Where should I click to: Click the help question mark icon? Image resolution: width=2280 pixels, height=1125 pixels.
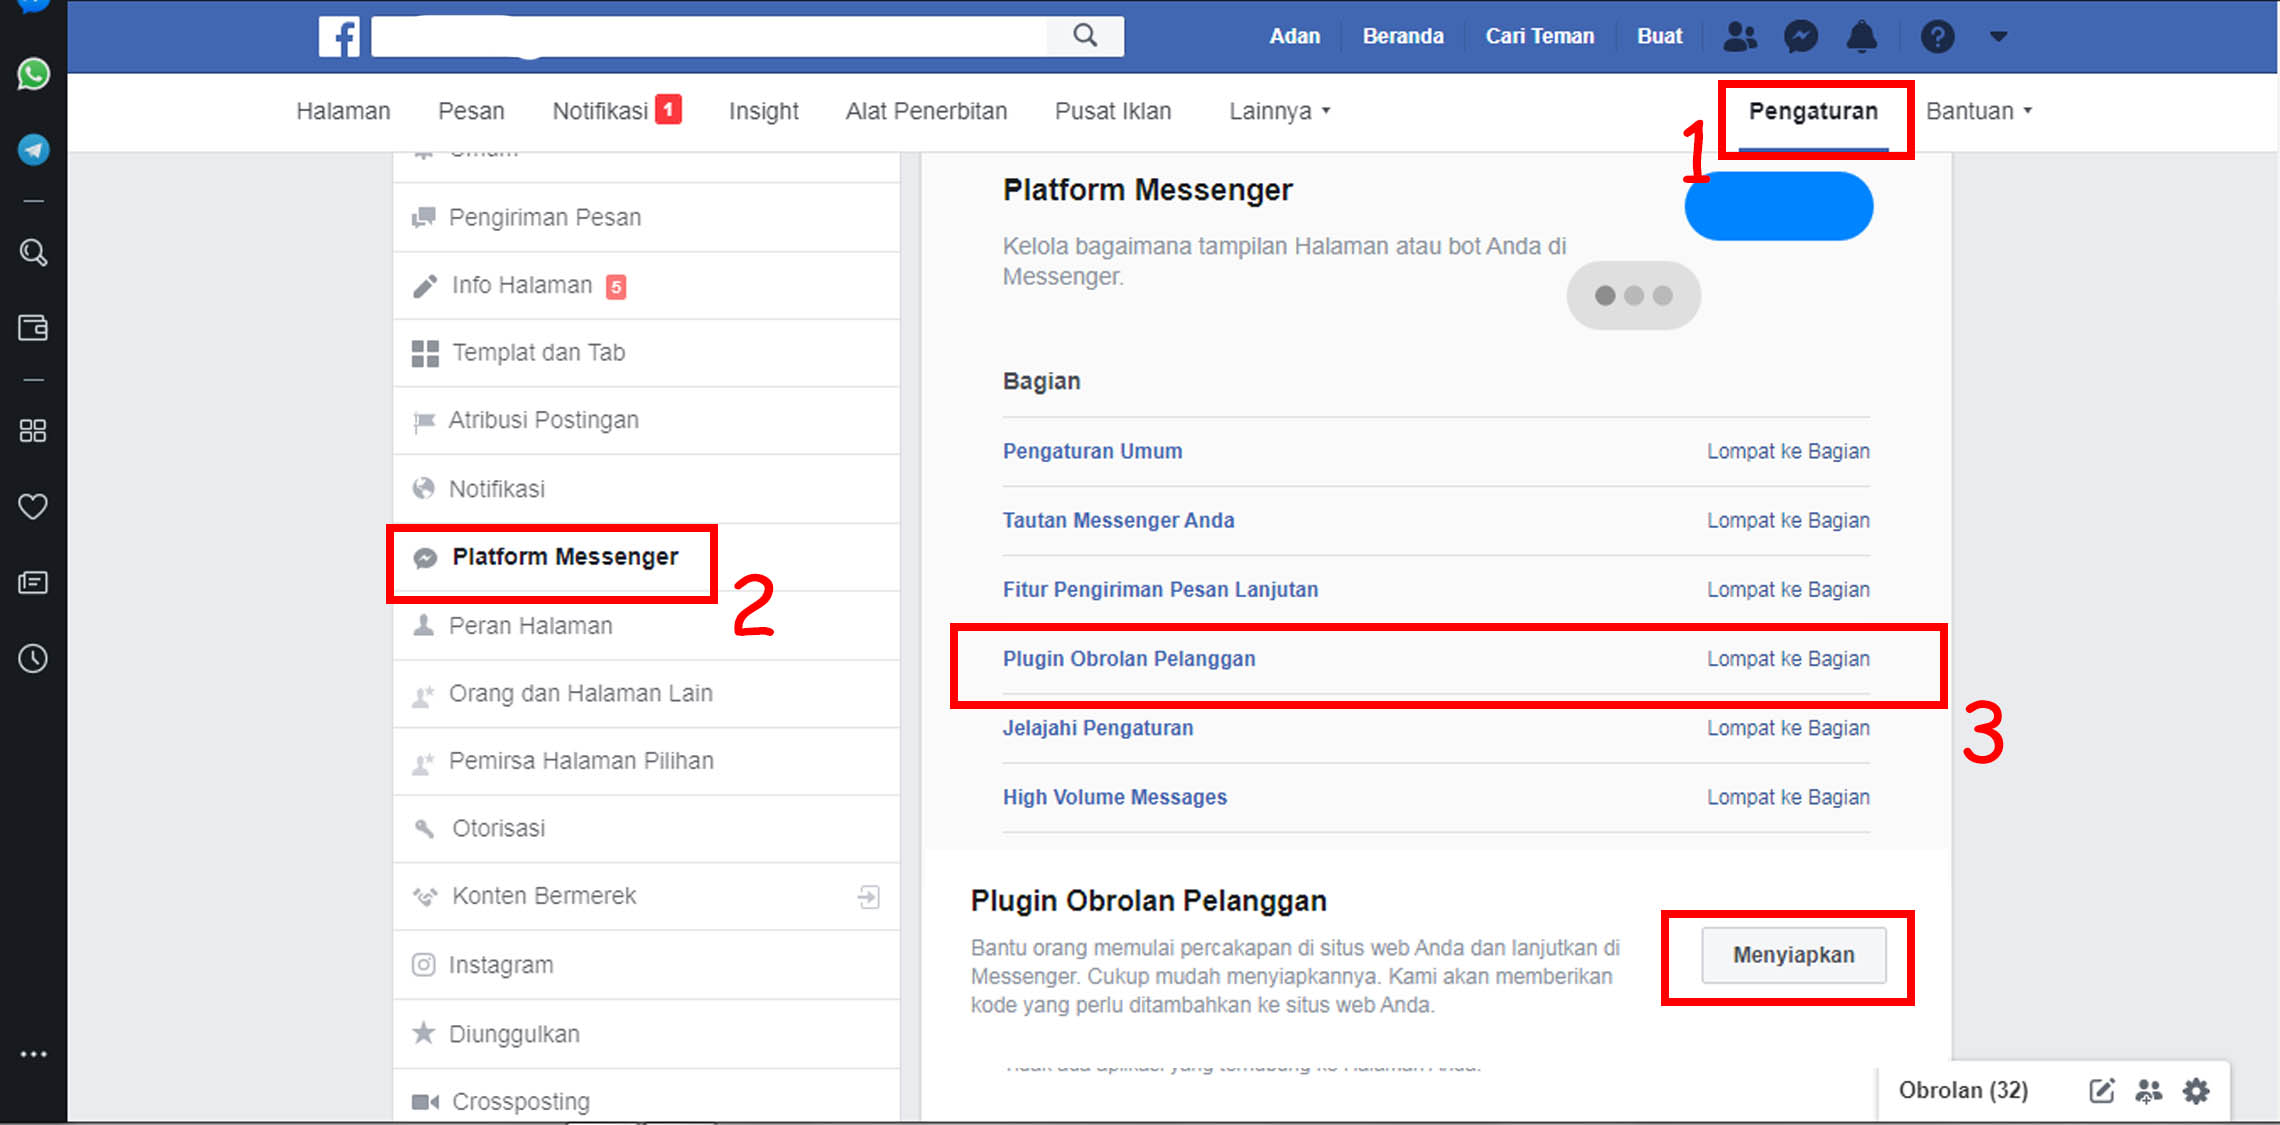[1937, 37]
